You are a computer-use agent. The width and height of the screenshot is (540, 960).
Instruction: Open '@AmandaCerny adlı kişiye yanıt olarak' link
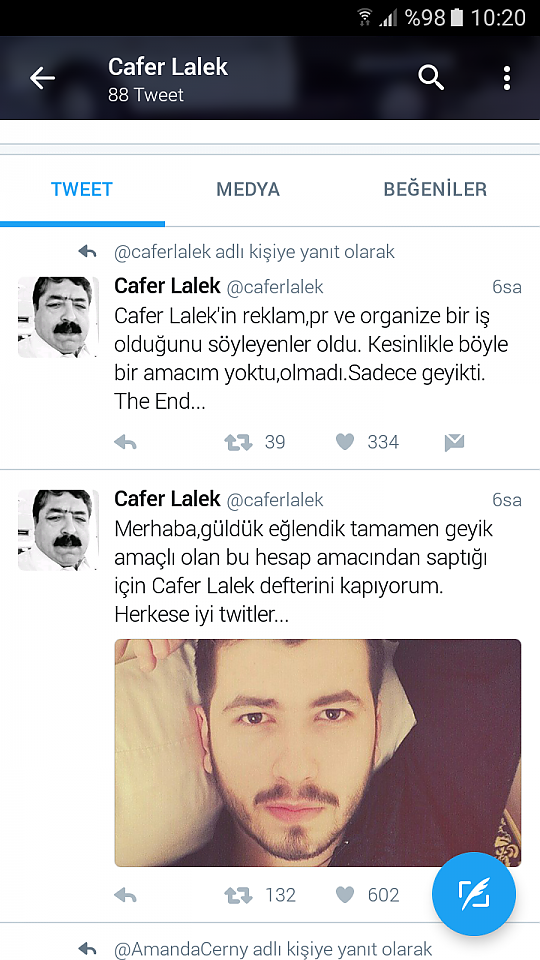click(273, 949)
